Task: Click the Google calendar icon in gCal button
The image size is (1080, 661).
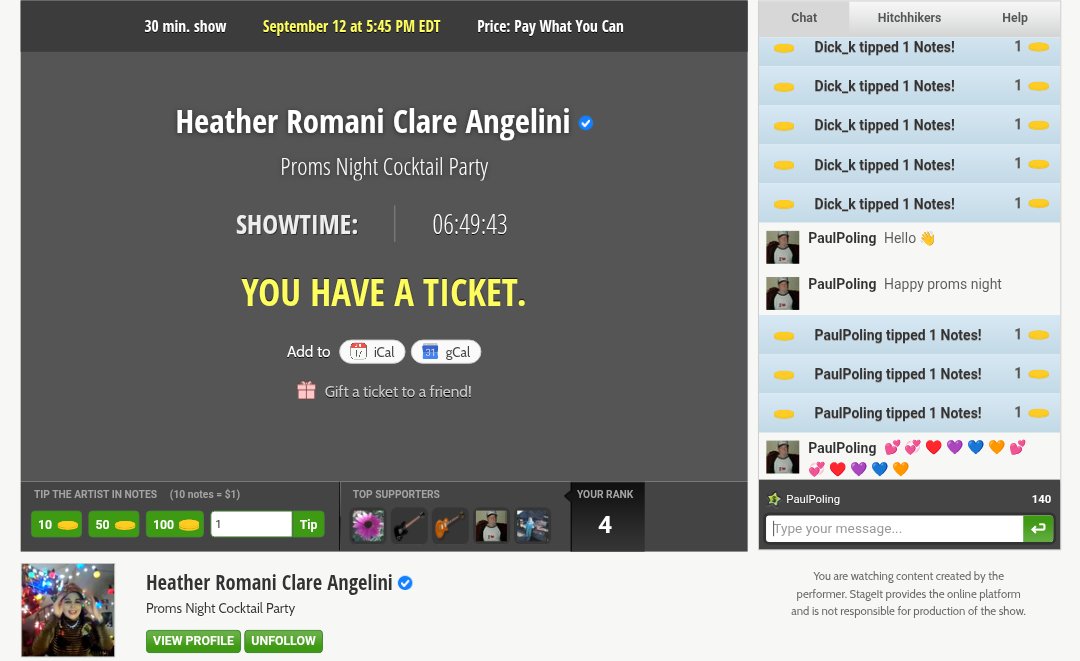Action: click(x=430, y=352)
